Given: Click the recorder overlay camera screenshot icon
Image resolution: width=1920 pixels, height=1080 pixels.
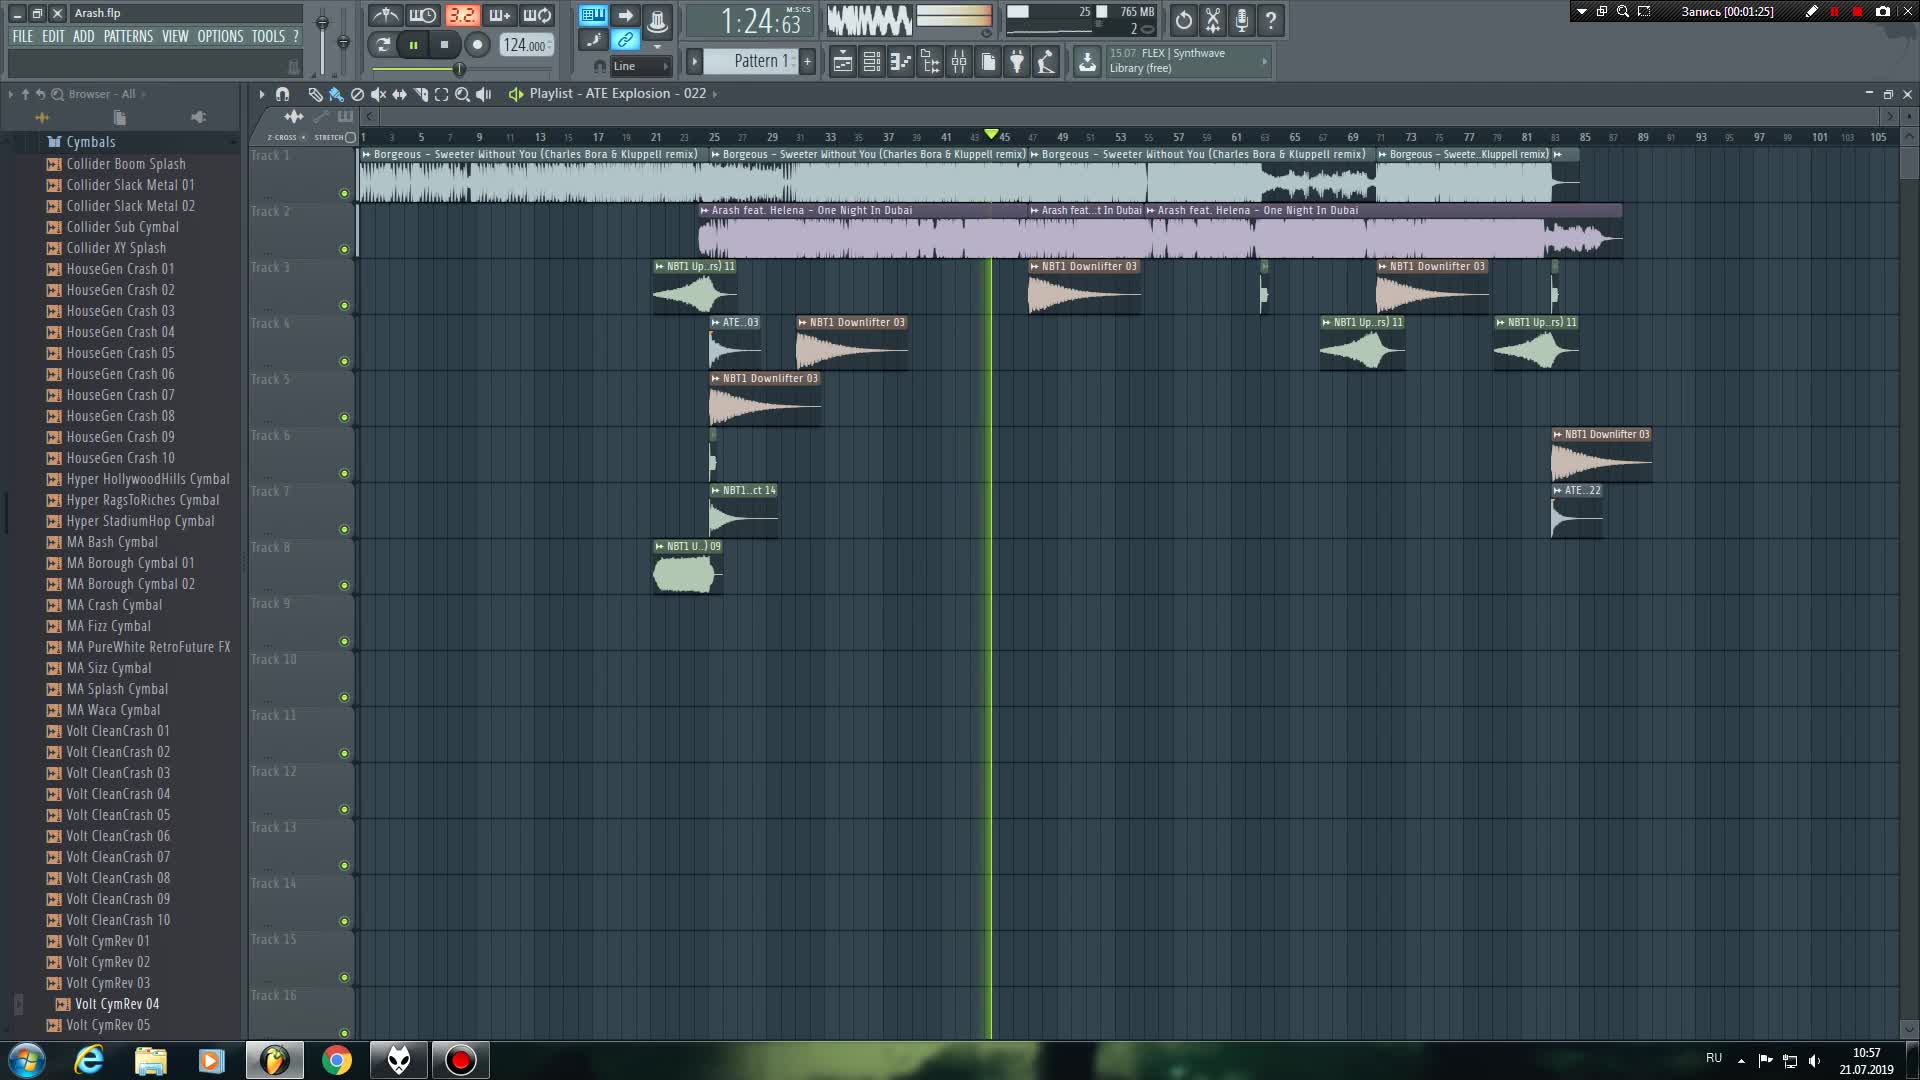Looking at the screenshot, I should pyautogui.click(x=1883, y=12).
